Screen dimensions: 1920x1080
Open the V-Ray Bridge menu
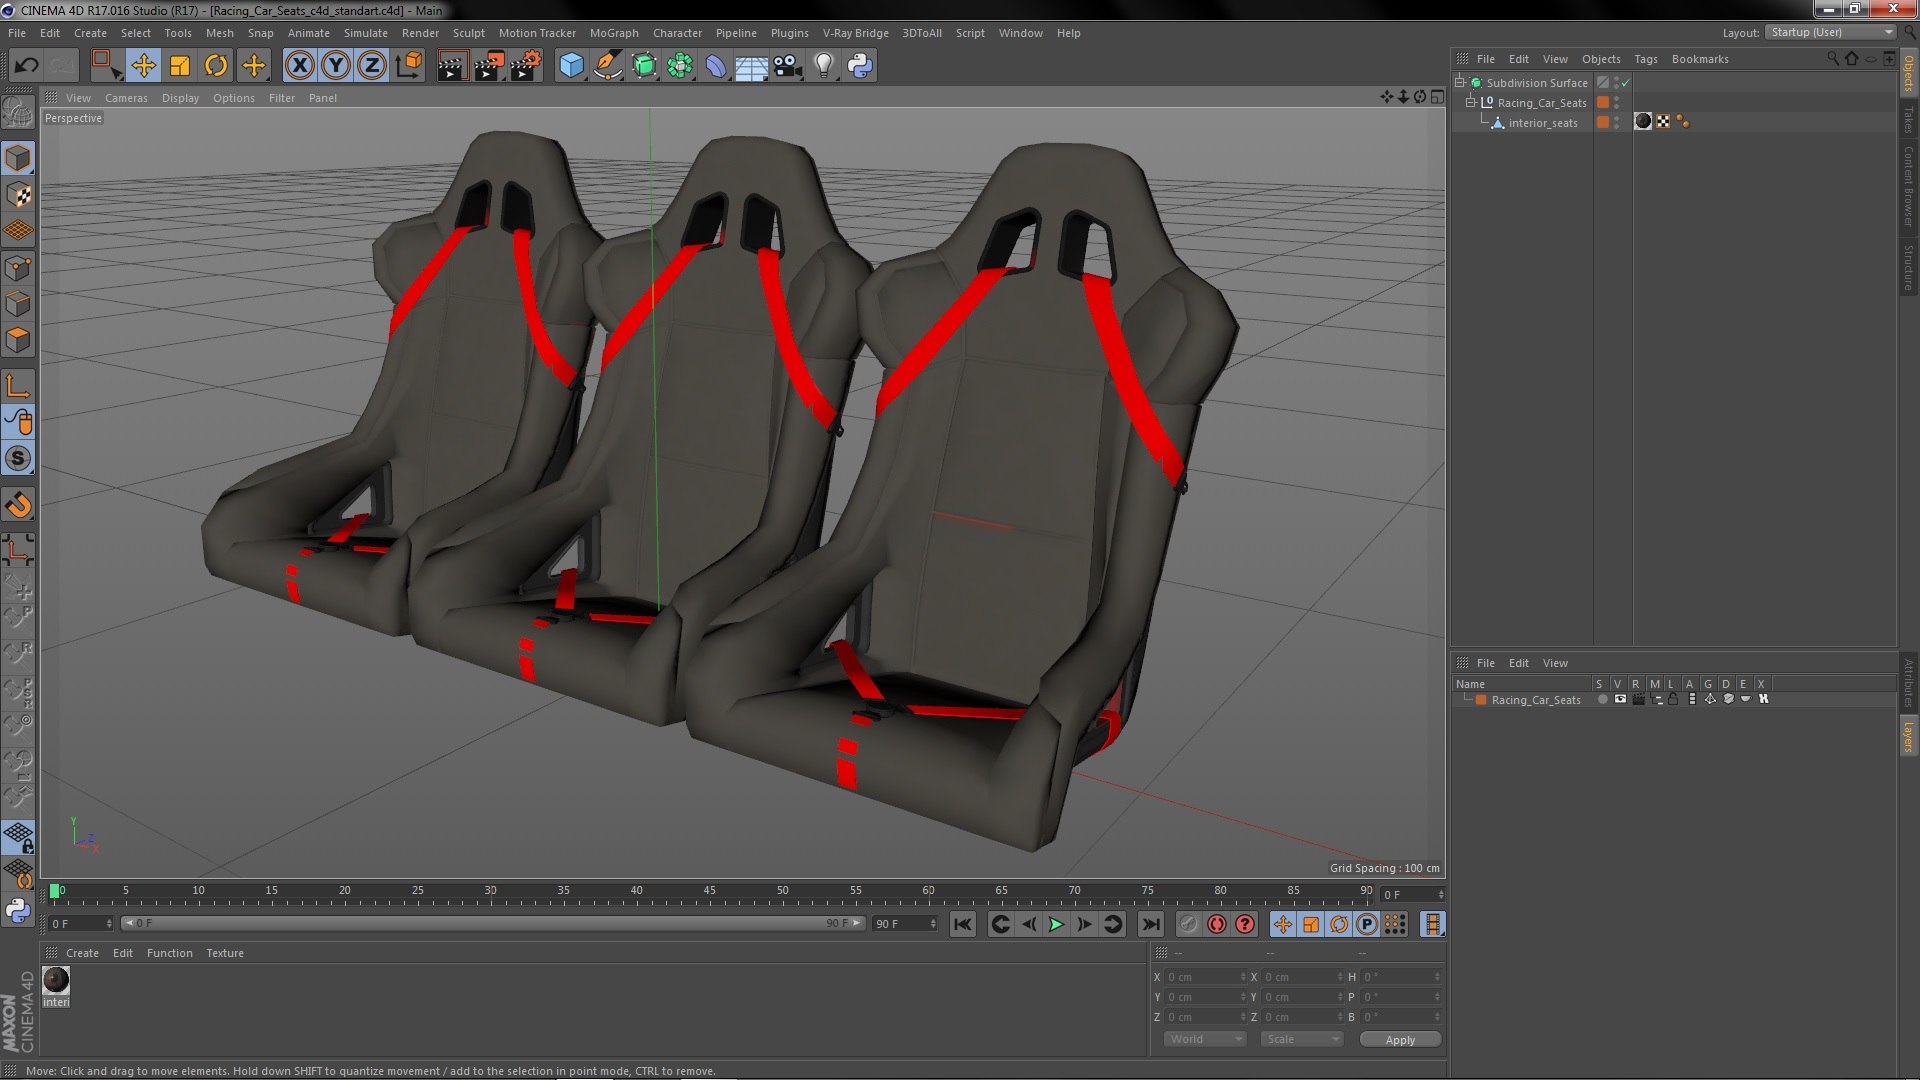click(x=855, y=33)
